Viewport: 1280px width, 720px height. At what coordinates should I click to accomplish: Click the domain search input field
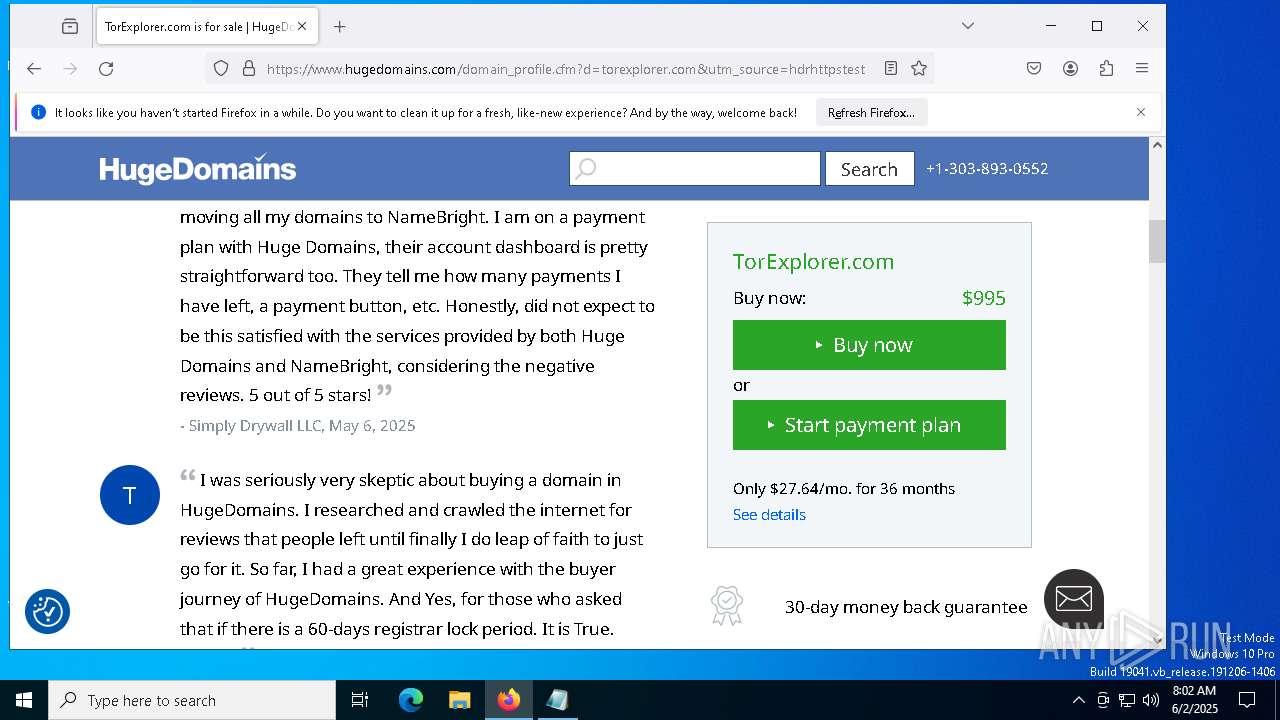click(x=695, y=169)
